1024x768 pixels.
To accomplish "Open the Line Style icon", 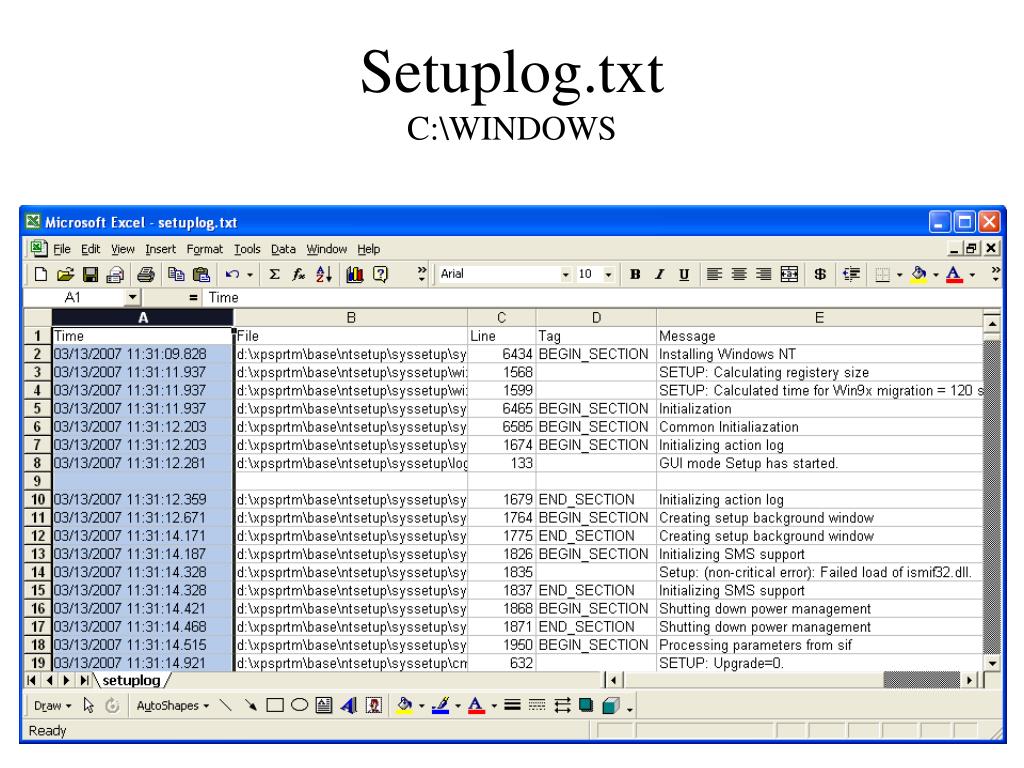I will point(513,705).
